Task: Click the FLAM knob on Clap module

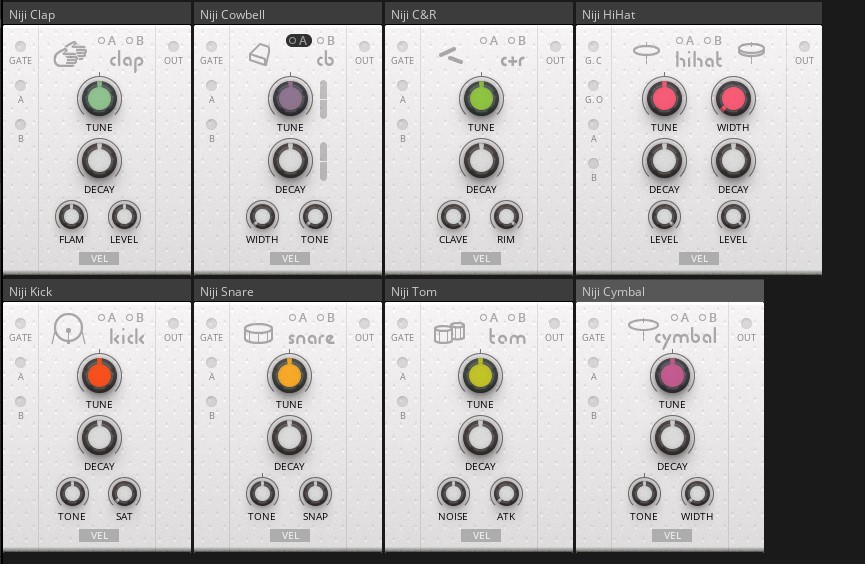Action: pyautogui.click(x=71, y=215)
